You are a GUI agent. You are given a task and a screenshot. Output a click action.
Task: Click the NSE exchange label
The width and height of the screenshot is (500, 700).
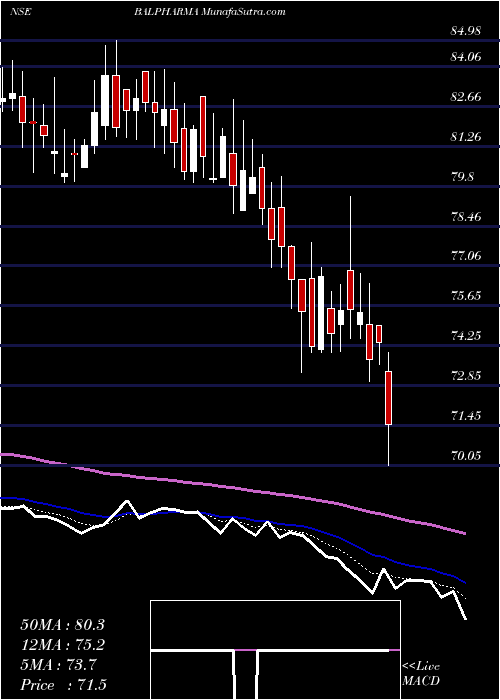pos(21,12)
